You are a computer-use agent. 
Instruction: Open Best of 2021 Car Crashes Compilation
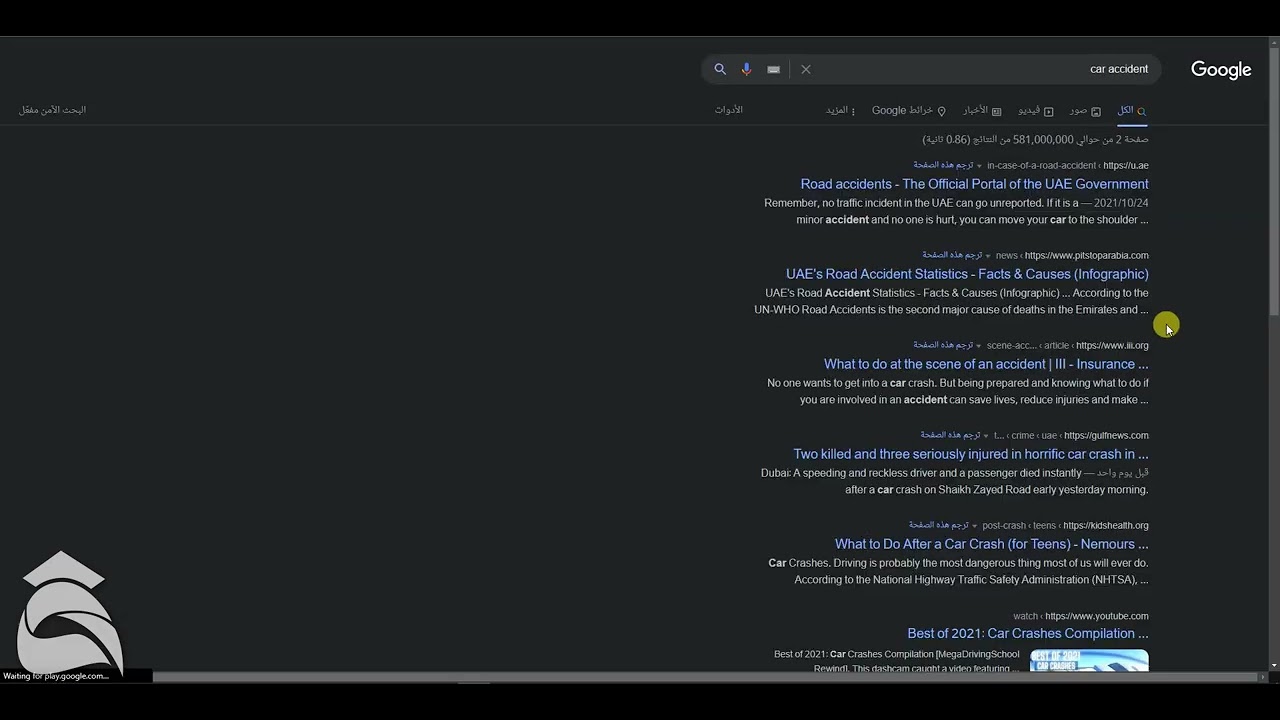(1028, 634)
